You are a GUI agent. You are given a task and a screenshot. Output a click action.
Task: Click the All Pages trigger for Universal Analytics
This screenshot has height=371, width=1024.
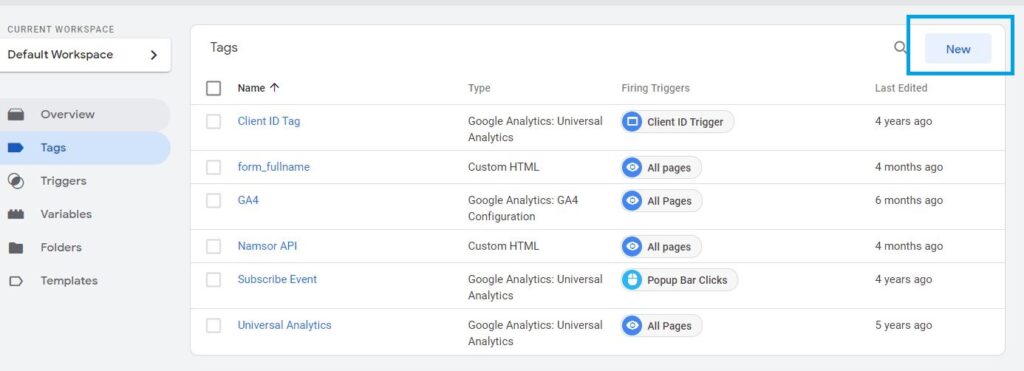point(662,325)
